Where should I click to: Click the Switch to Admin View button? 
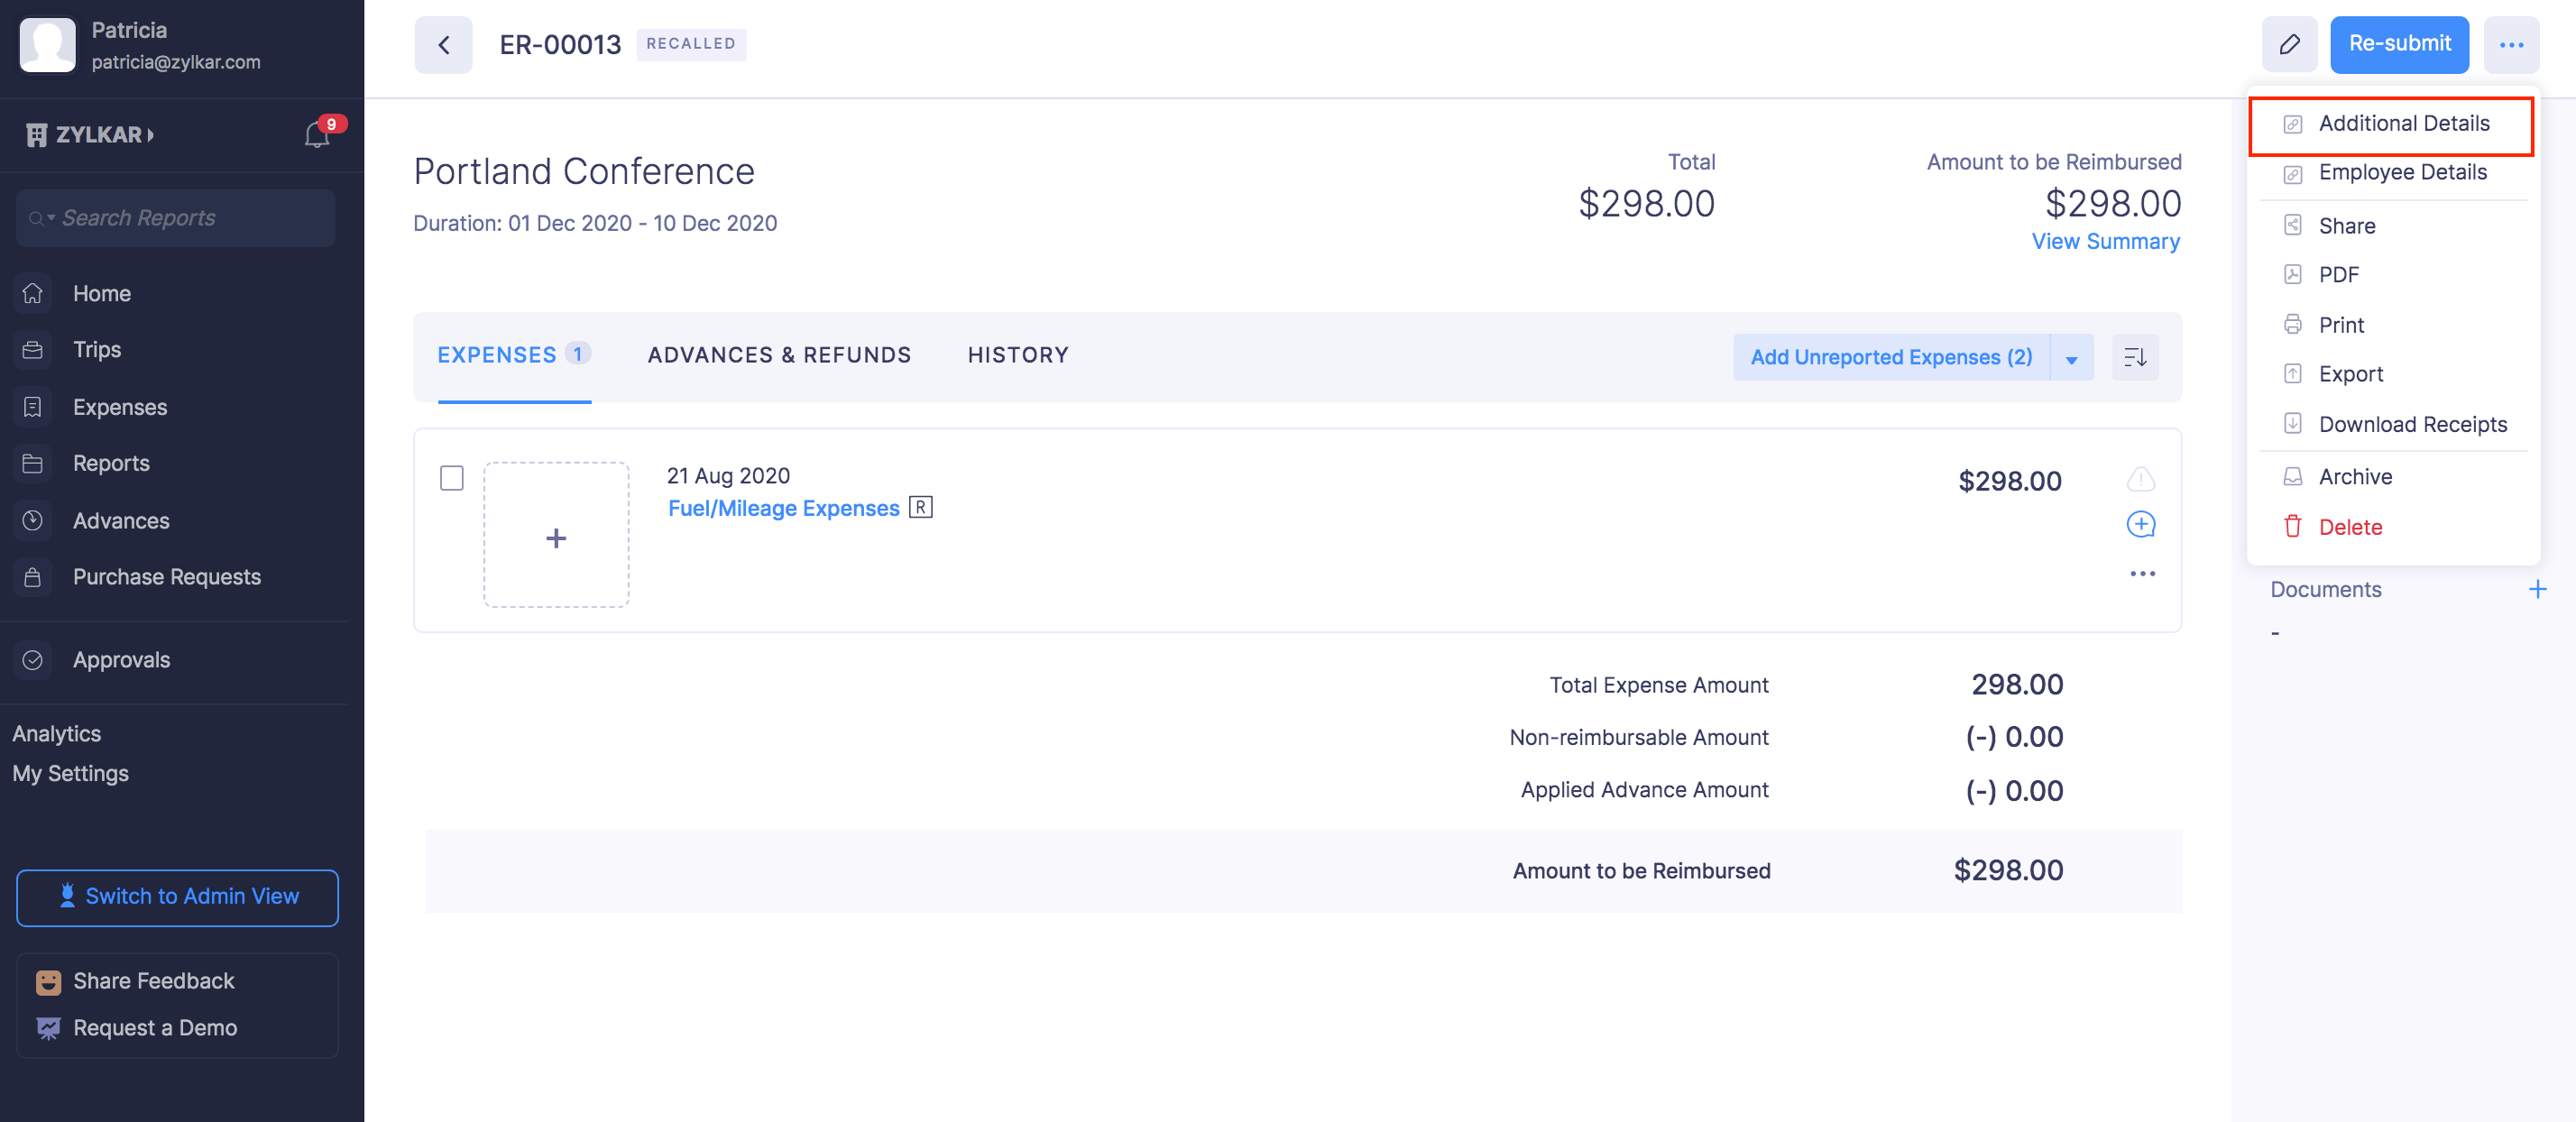point(177,897)
